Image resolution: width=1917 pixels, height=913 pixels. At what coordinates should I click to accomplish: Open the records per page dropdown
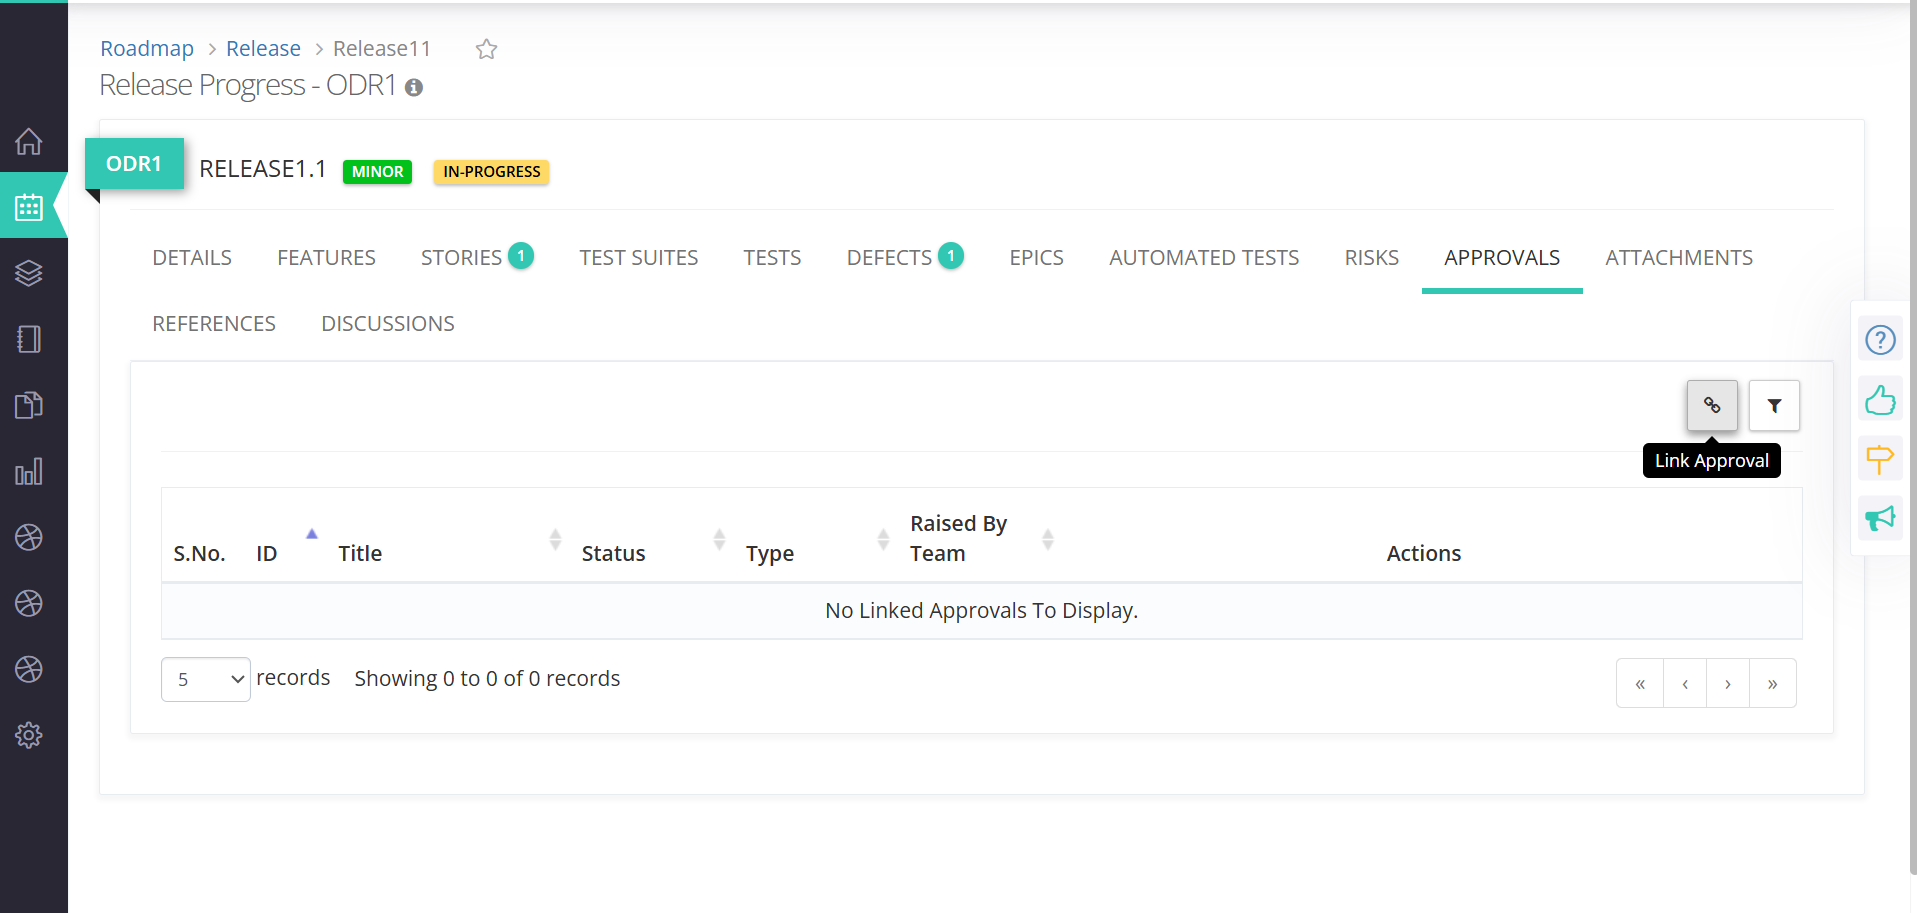click(x=205, y=679)
